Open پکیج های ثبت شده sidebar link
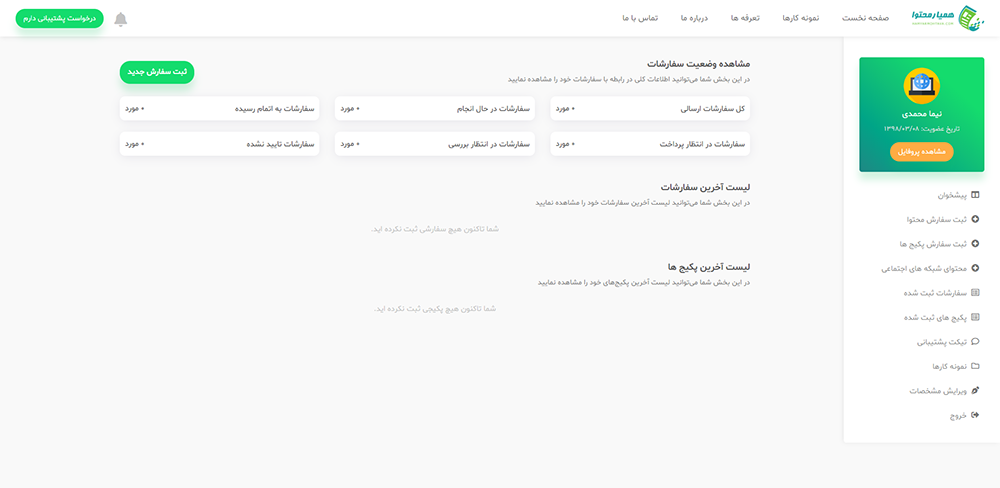Image resolution: width=1000 pixels, height=488 pixels. [936, 317]
